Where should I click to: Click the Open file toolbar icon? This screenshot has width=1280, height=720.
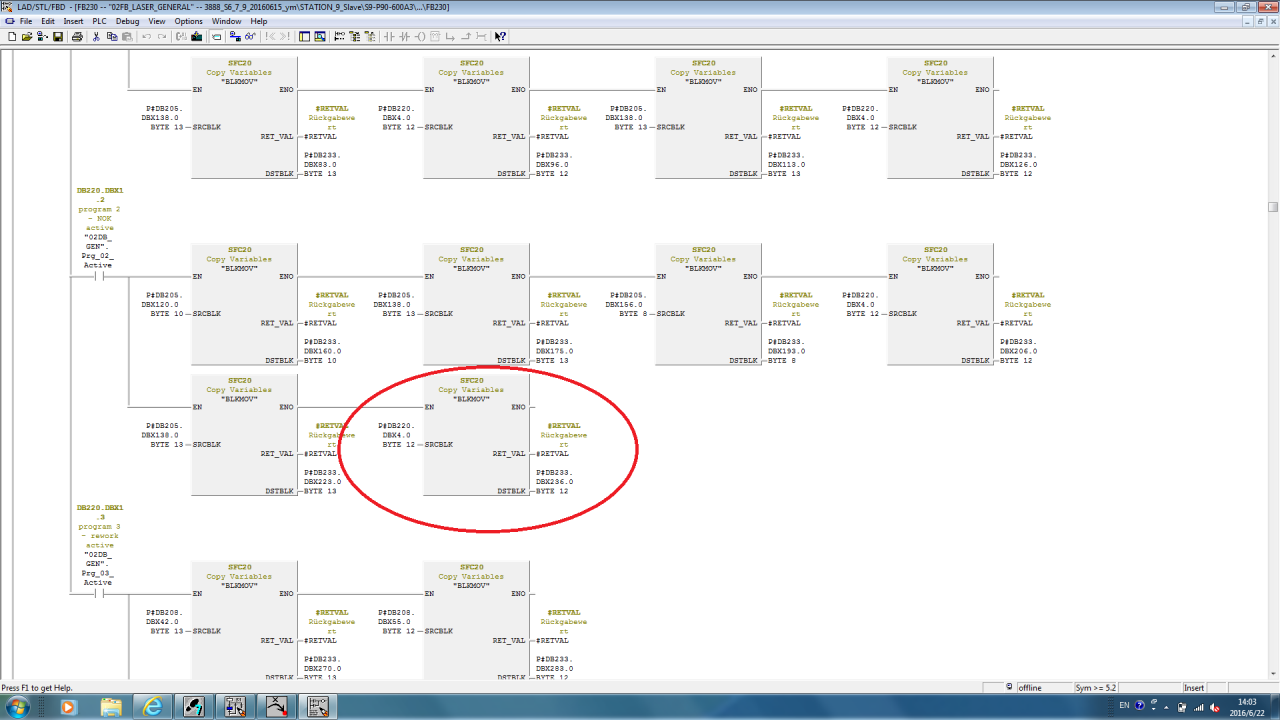click(x=27, y=37)
